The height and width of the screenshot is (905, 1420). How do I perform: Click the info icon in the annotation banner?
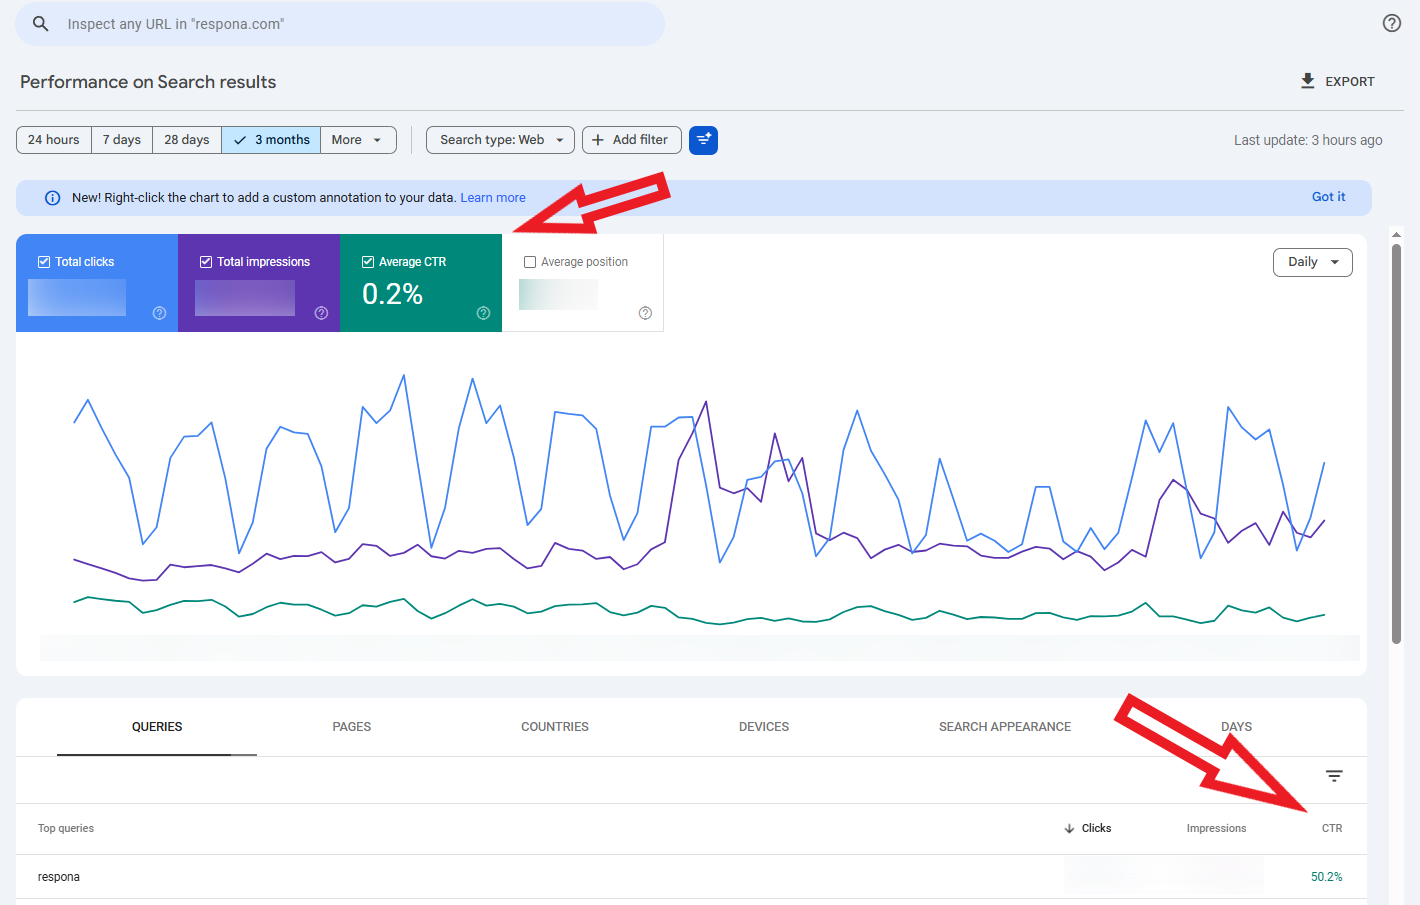click(52, 197)
